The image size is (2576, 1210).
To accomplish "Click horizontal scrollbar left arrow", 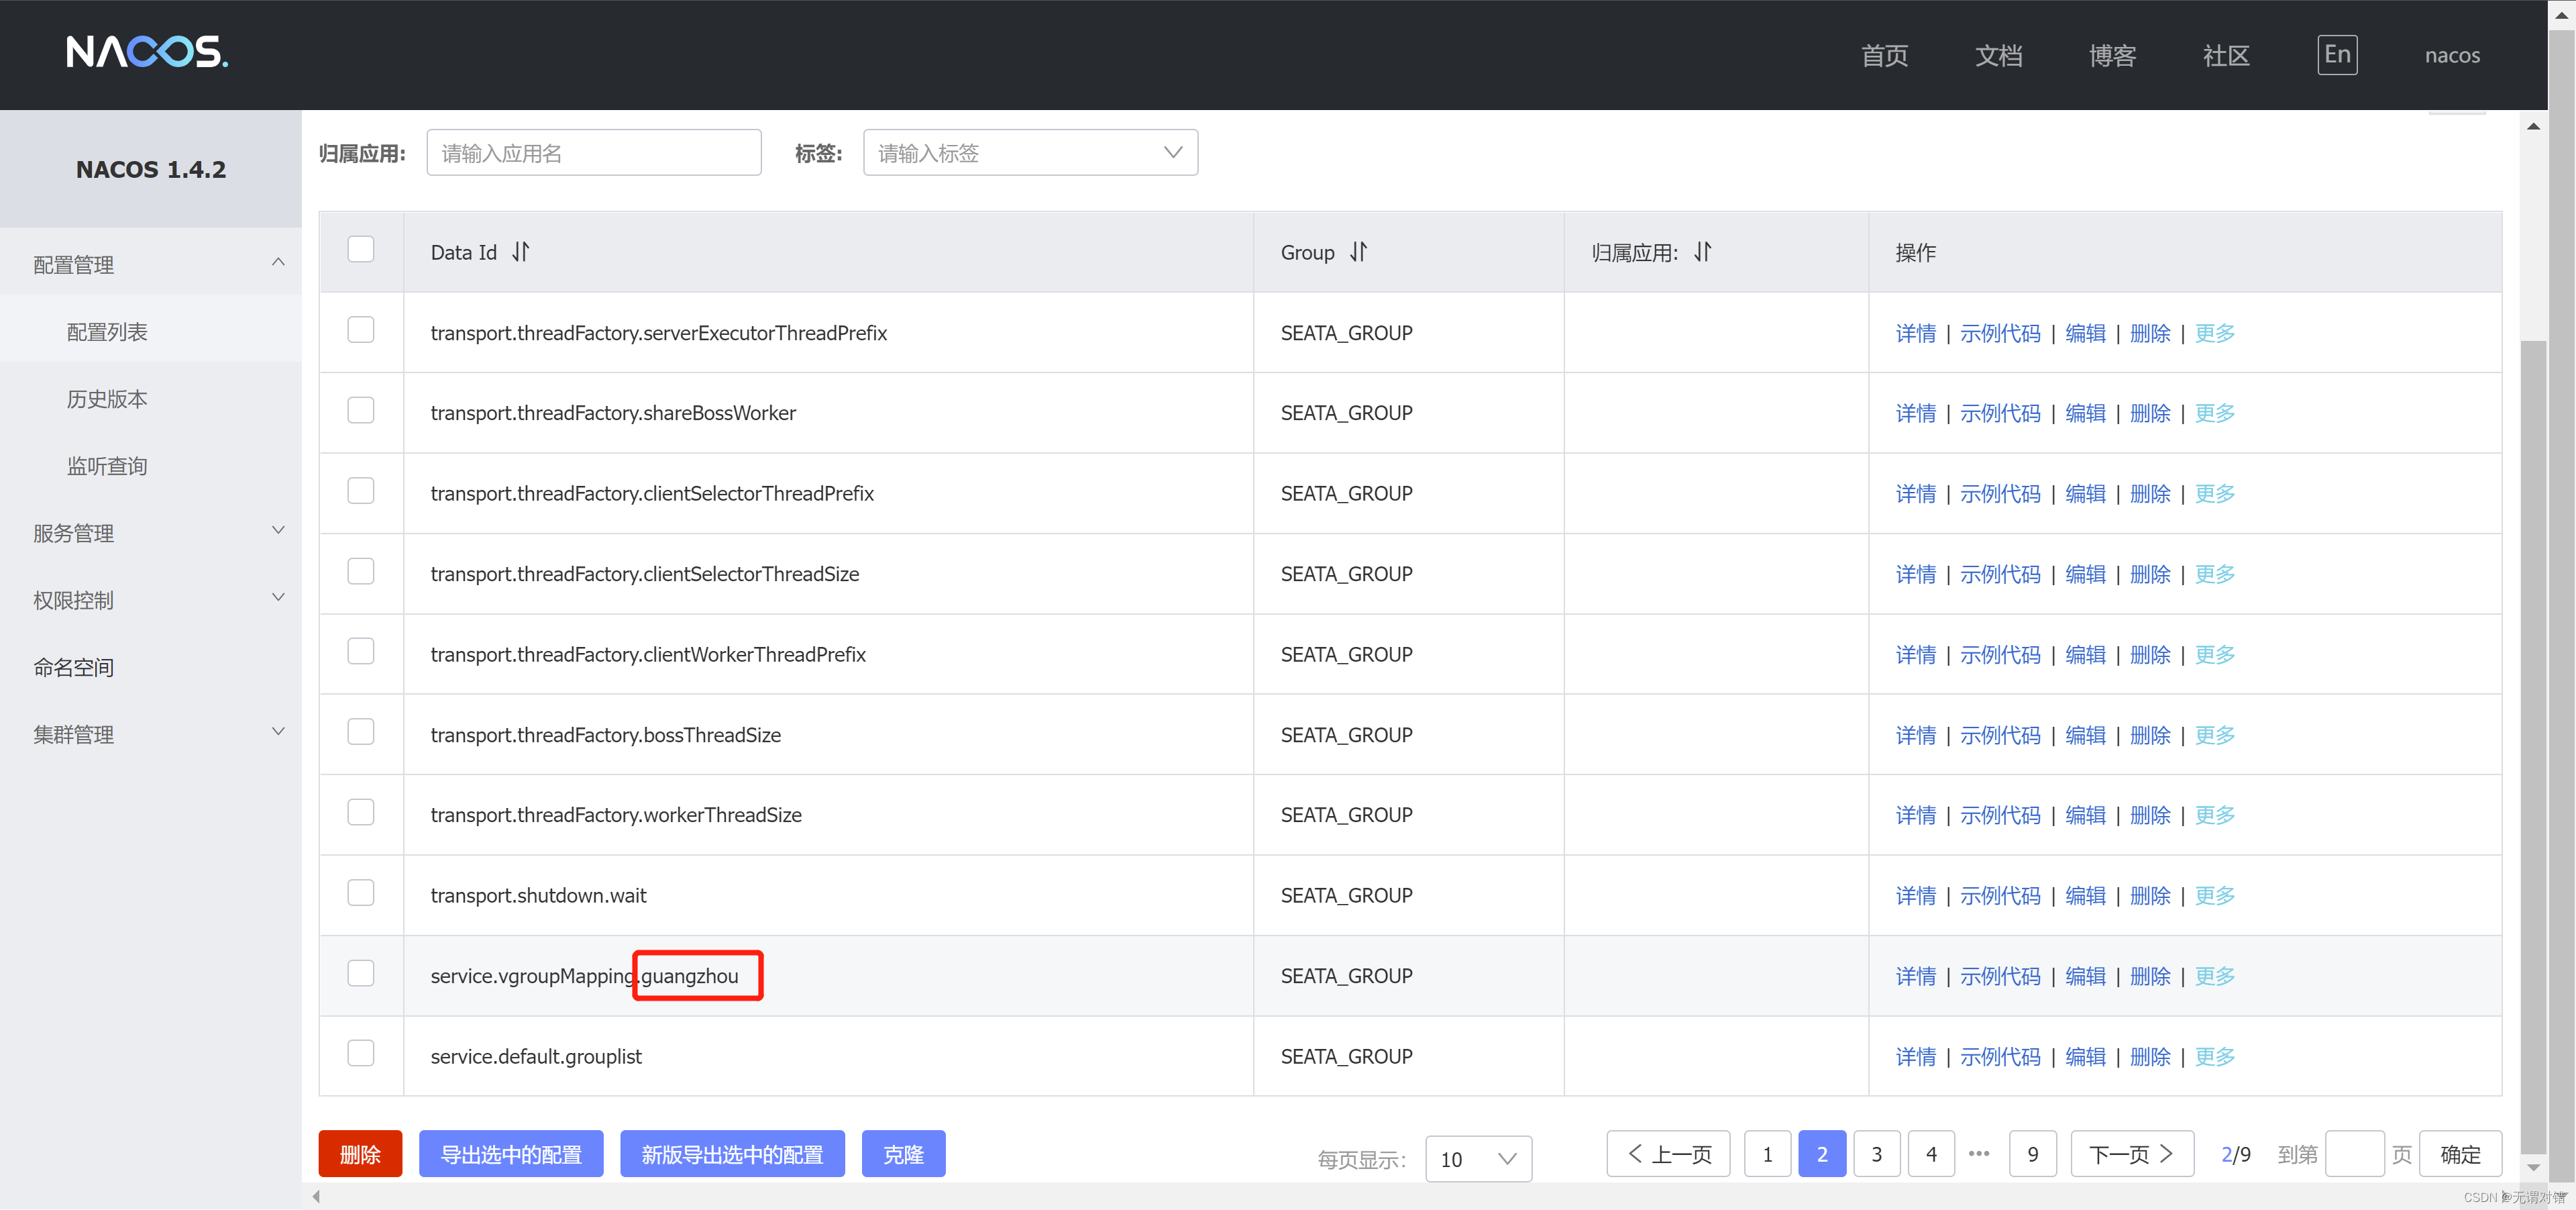I will [x=316, y=1196].
